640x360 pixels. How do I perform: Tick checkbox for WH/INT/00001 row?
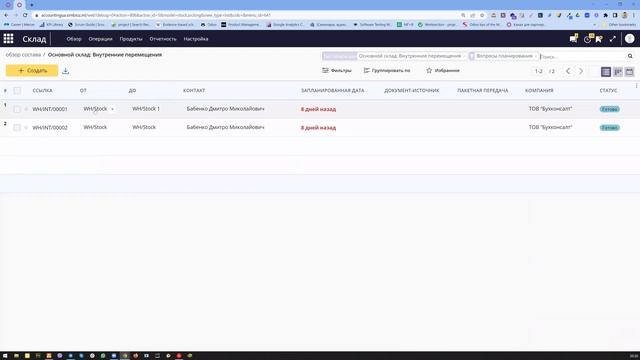point(17,109)
